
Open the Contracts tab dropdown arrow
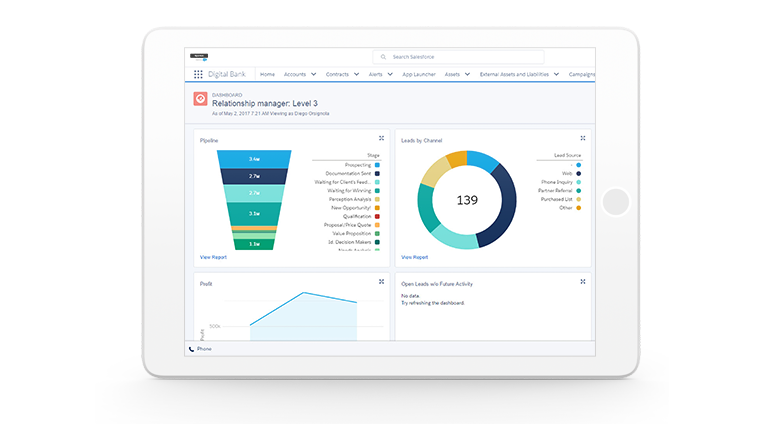[x=357, y=74]
